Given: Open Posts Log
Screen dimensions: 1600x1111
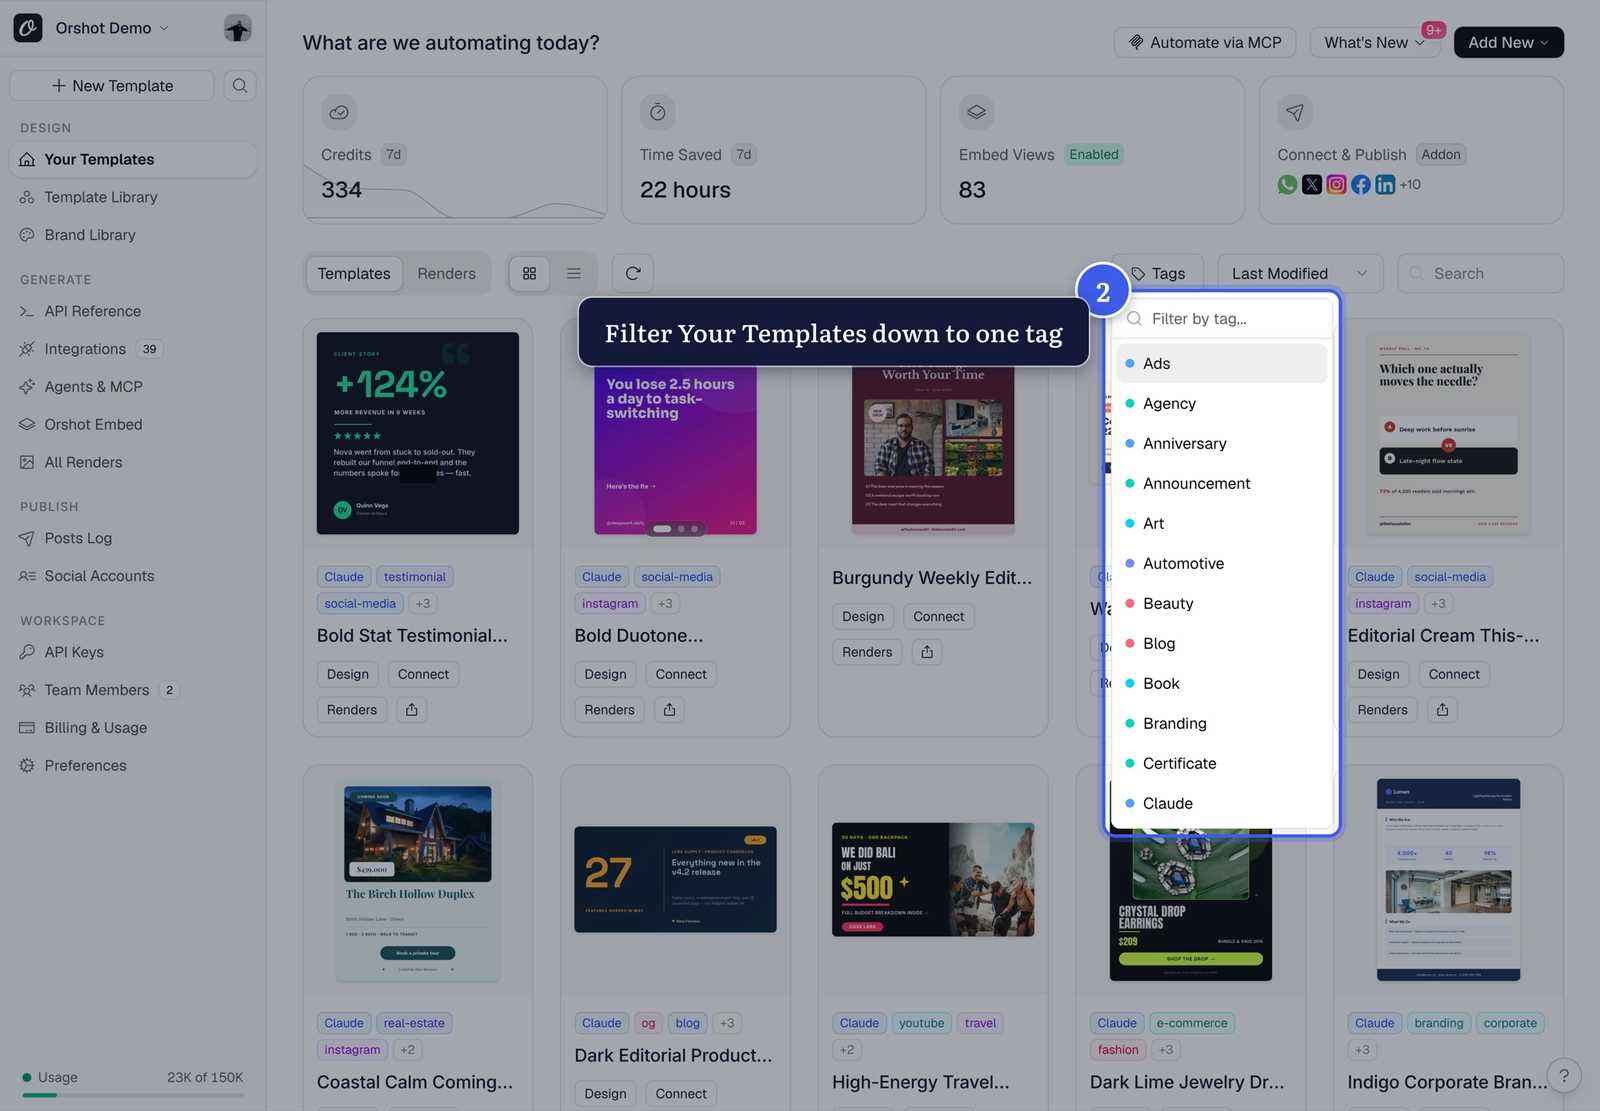Looking at the screenshot, I should 133,539.
